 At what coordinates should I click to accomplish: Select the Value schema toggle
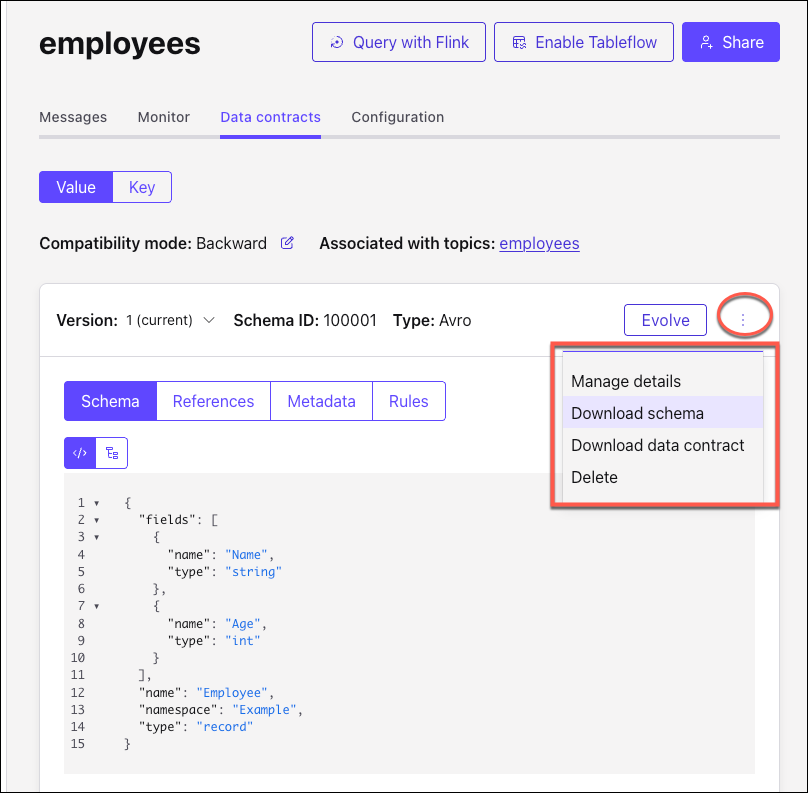pyautogui.click(x=76, y=187)
